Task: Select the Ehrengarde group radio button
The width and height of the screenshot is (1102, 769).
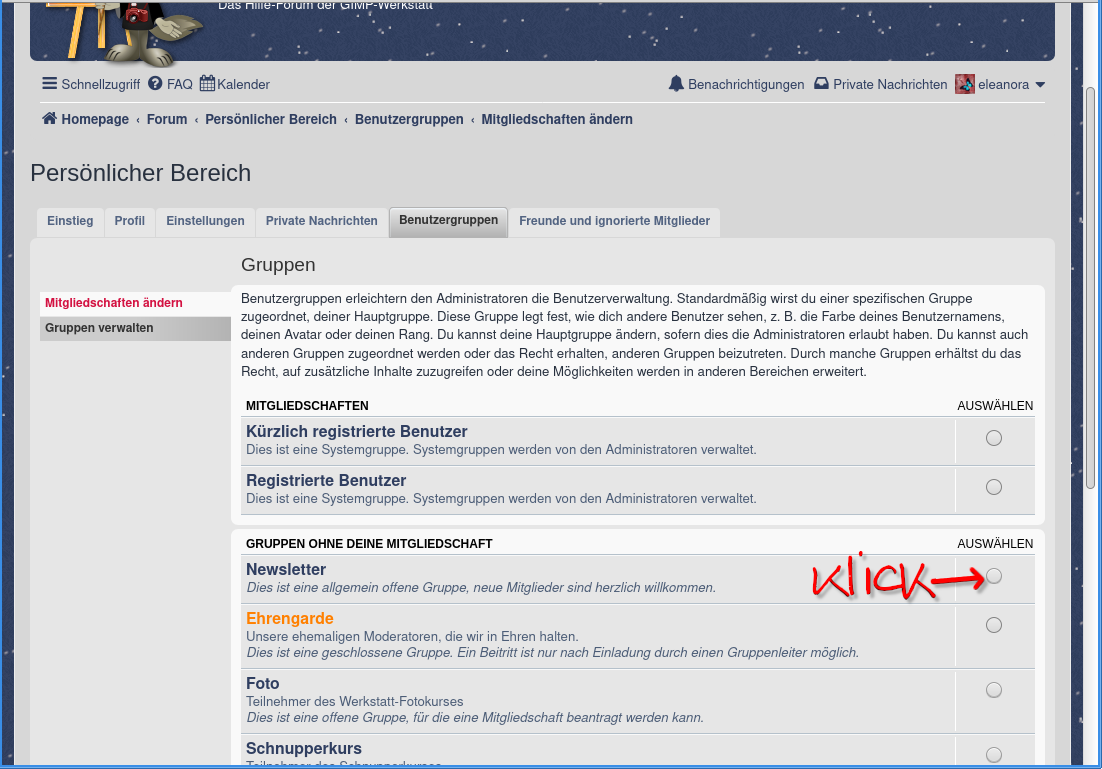Action: point(994,625)
